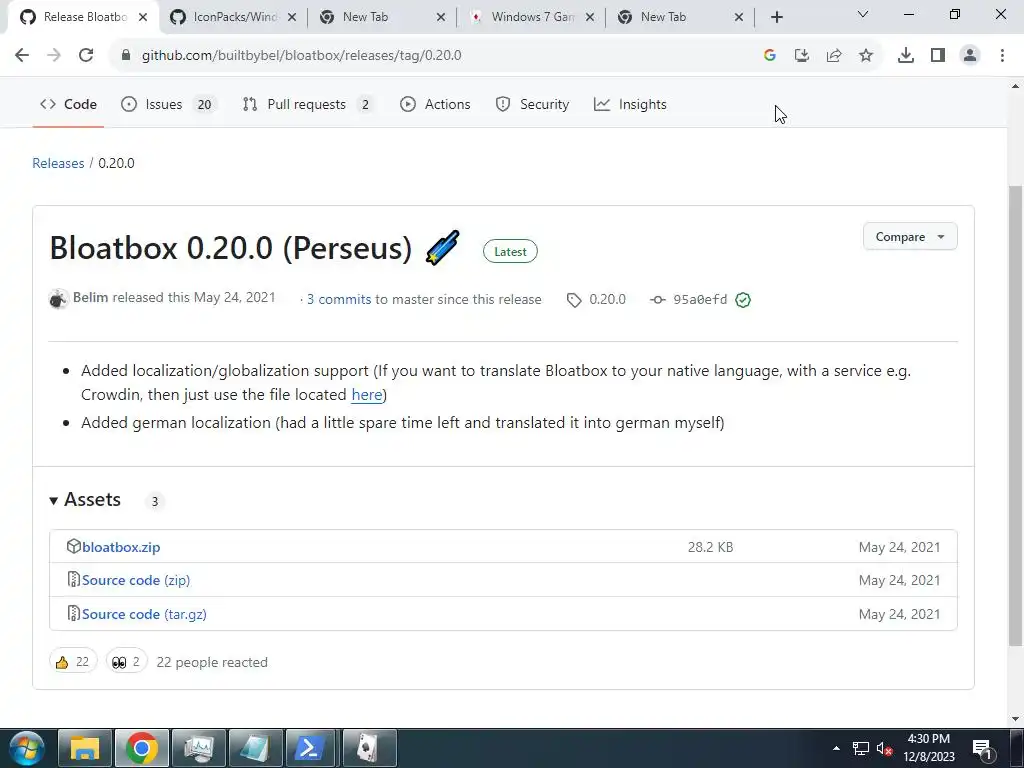1024x768 pixels.
Task: Close the Windows 7 Games tab
Action: pos(590,17)
